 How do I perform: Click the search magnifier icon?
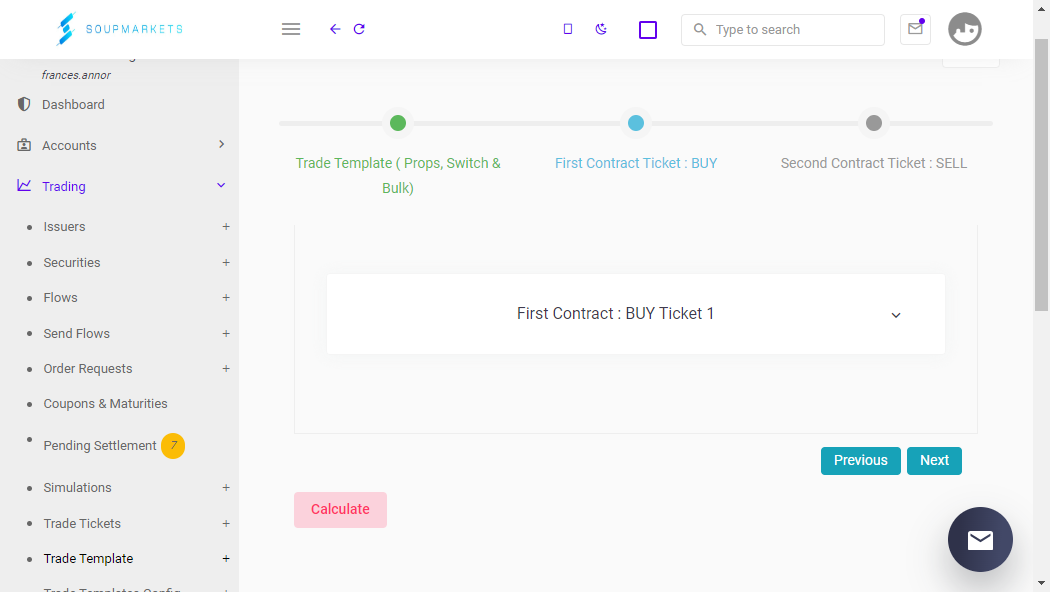coord(700,29)
